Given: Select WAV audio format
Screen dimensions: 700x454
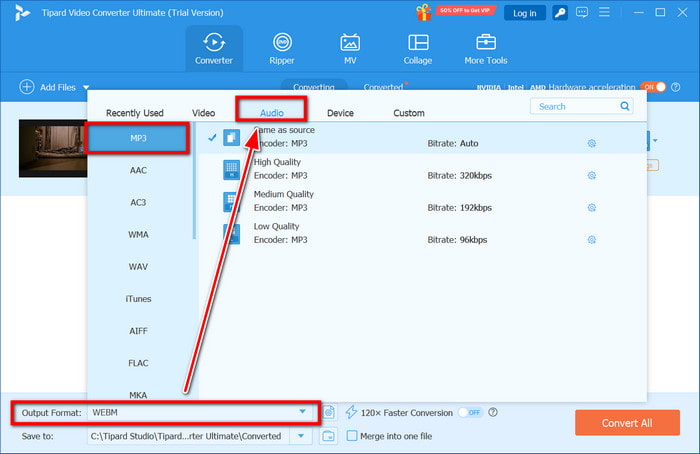Looking at the screenshot, I should (138, 267).
